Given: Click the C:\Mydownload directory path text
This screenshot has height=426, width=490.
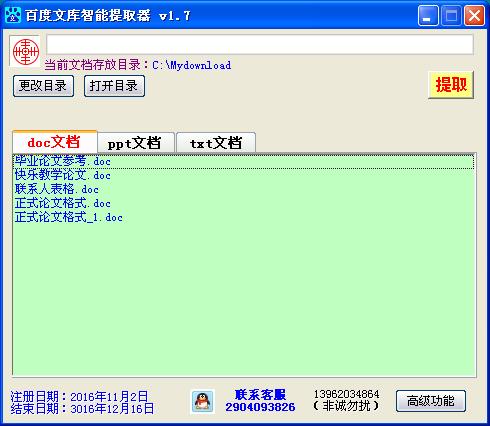Looking at the screenshot, I should pos(192,65).
